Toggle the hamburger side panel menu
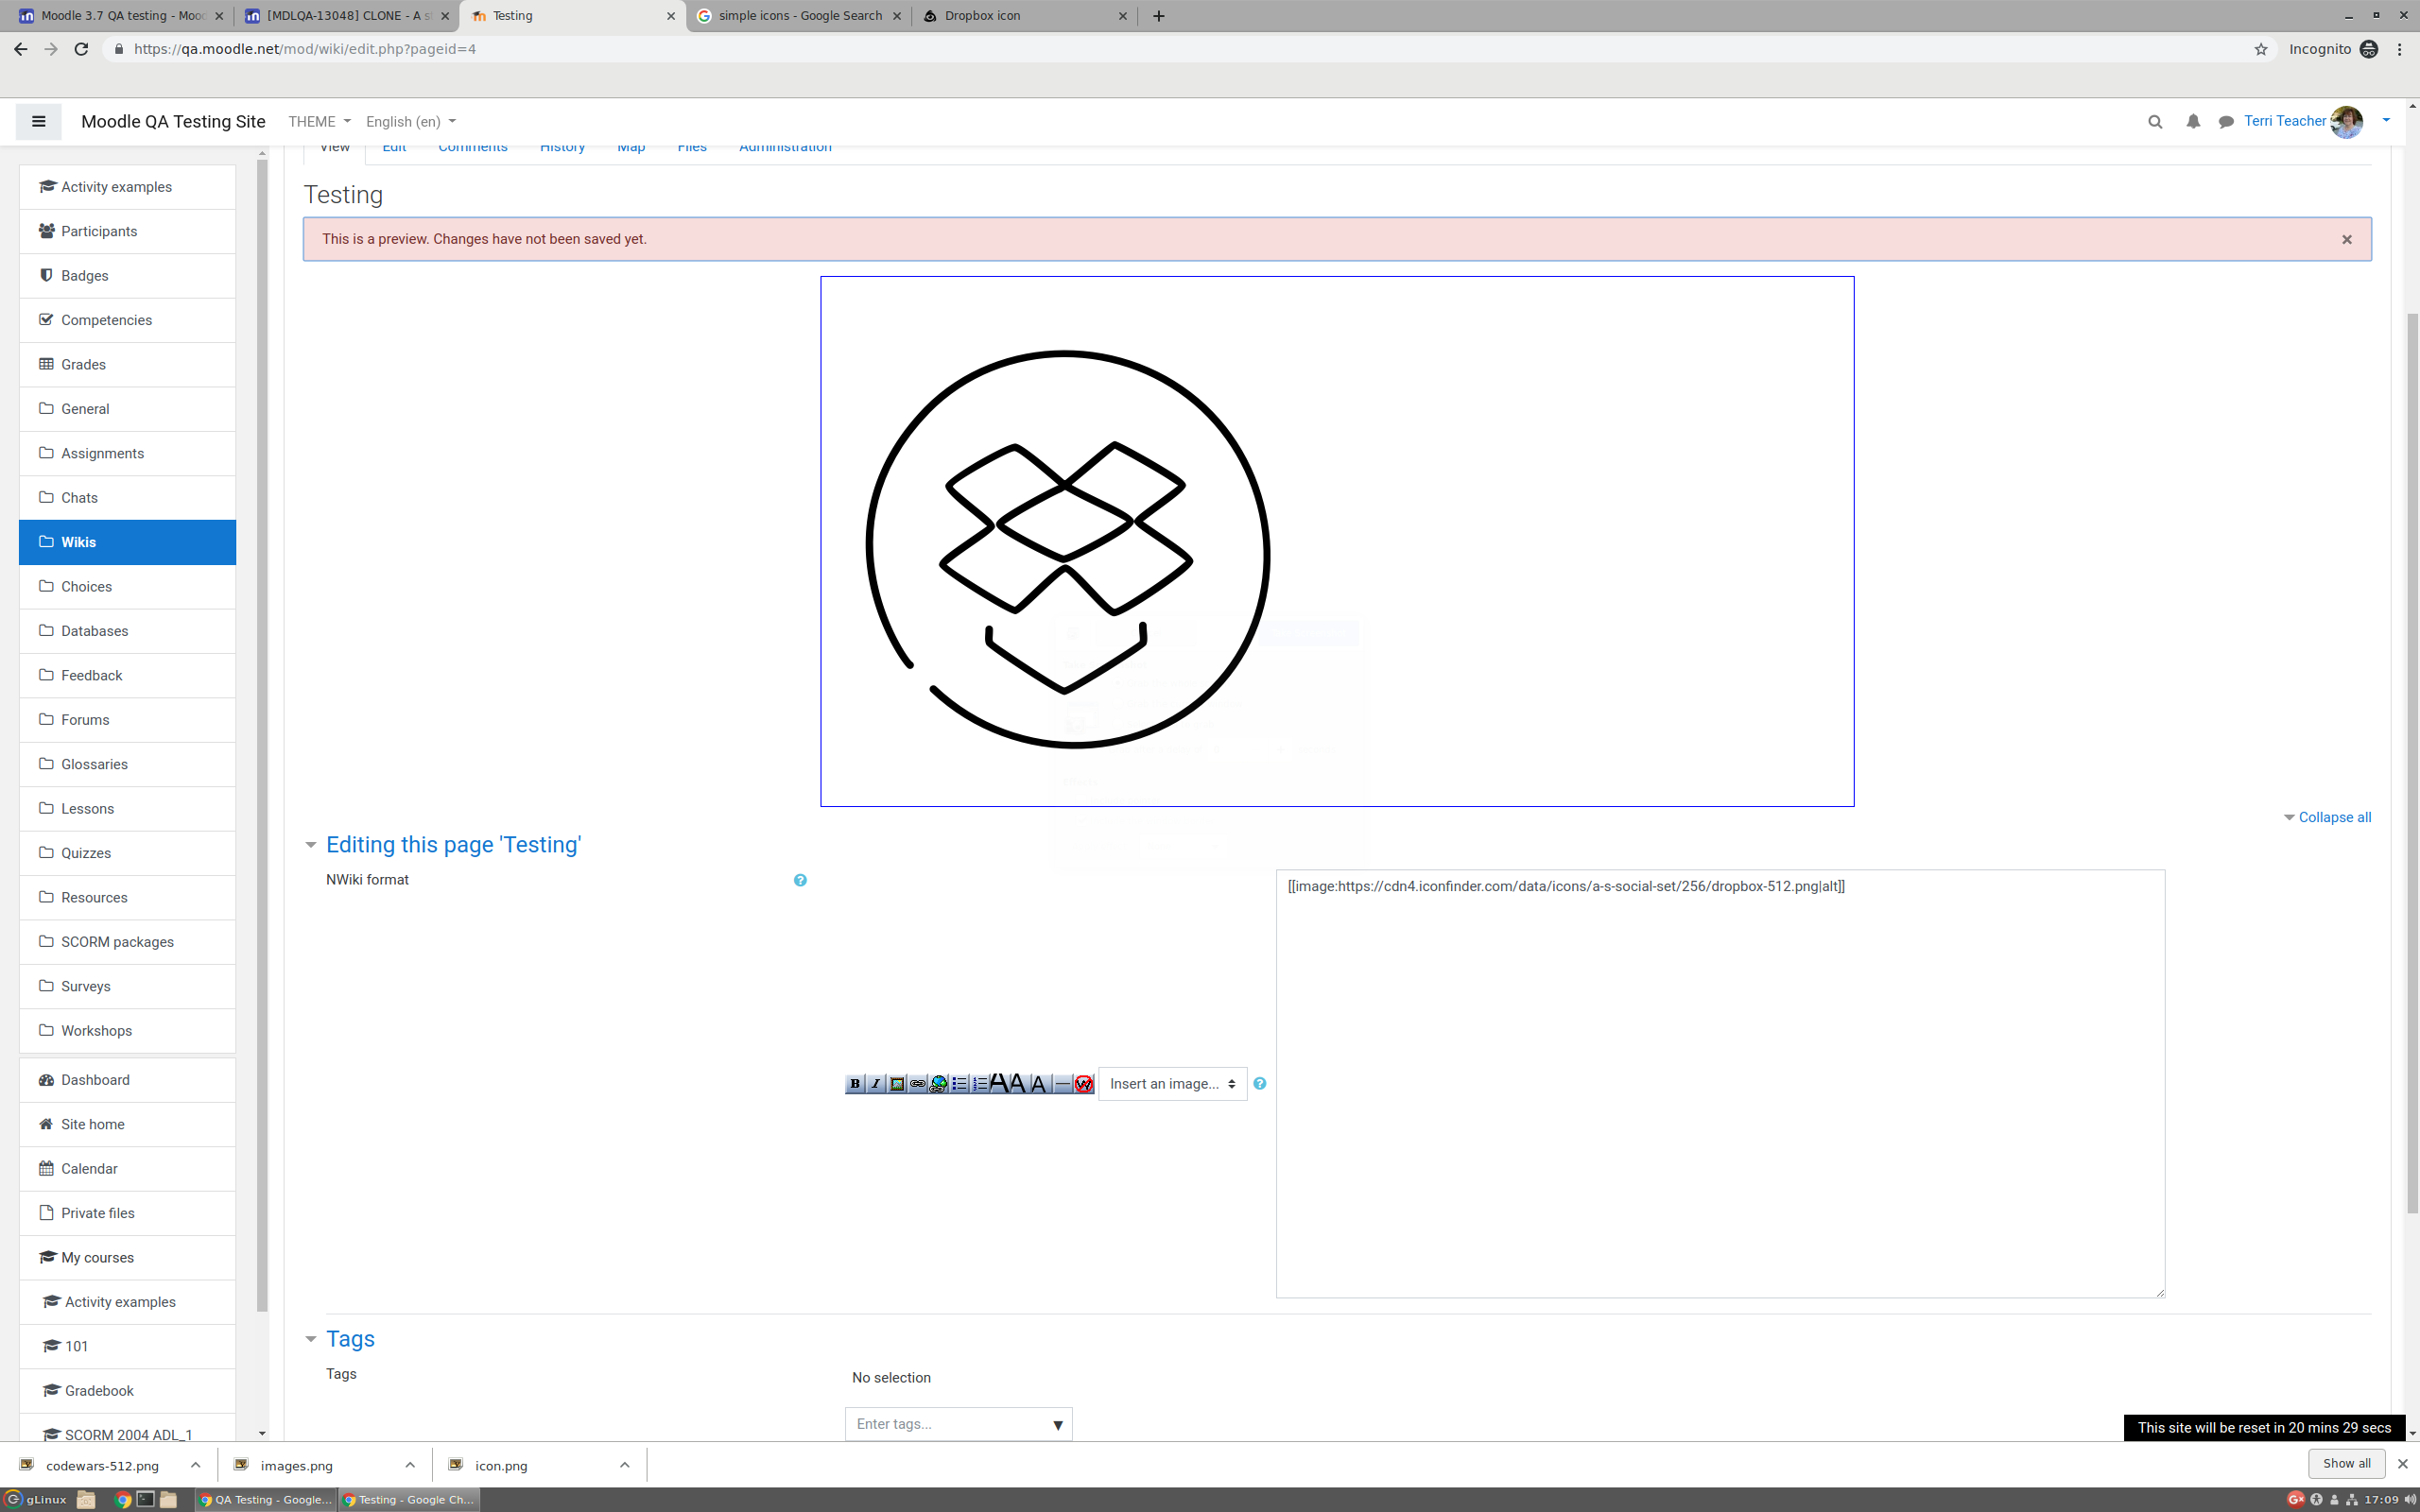Screen dimensions: 2420x1512 pyautogui.click(x=39, y=121)
